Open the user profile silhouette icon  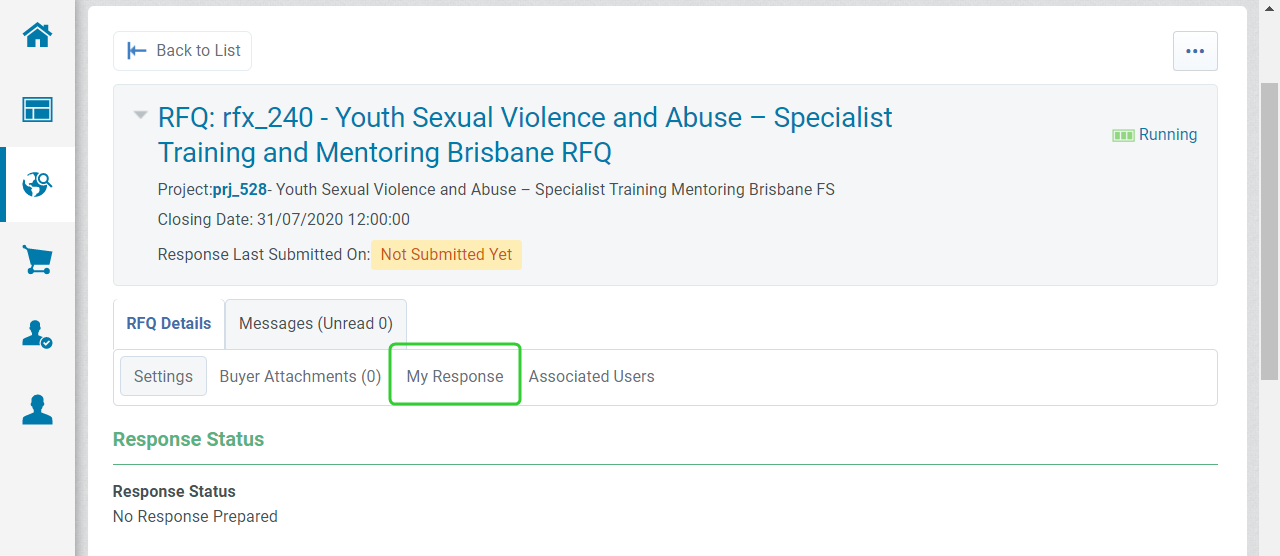tap(37, 410)
